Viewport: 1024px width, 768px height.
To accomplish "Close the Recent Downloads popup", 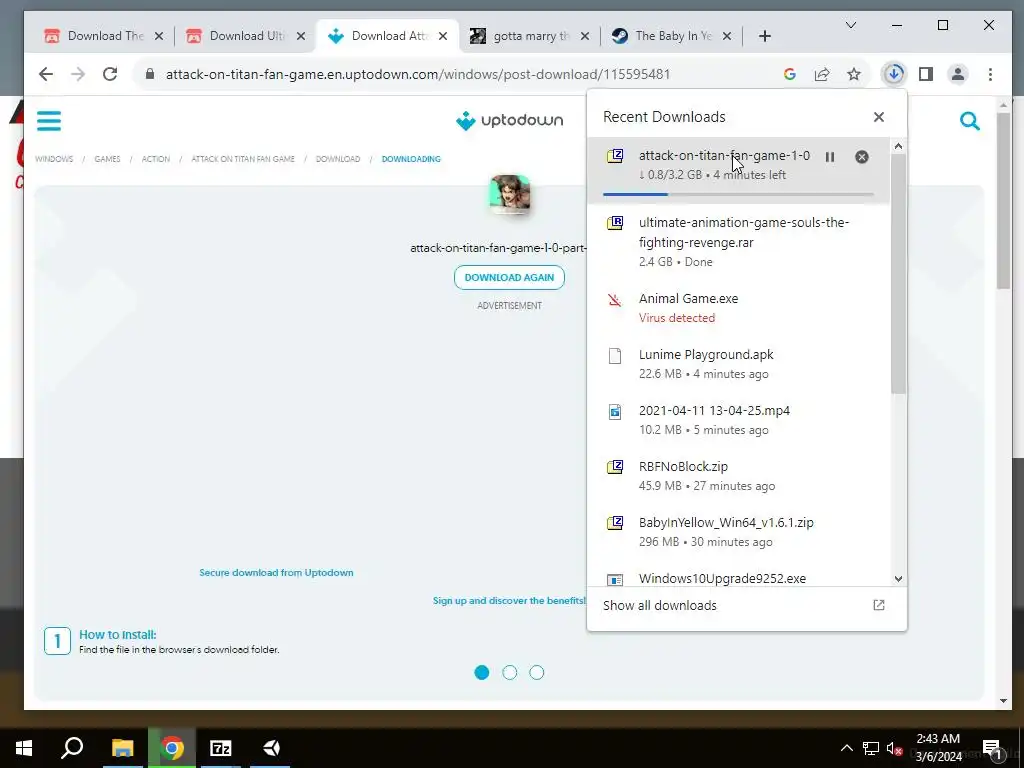I will (x=878, y=117).
